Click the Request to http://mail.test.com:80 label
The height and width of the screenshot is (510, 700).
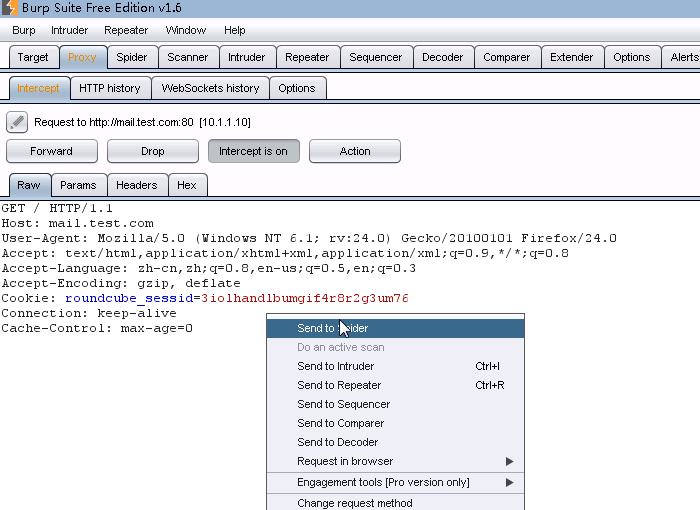[x=142, y=122]
